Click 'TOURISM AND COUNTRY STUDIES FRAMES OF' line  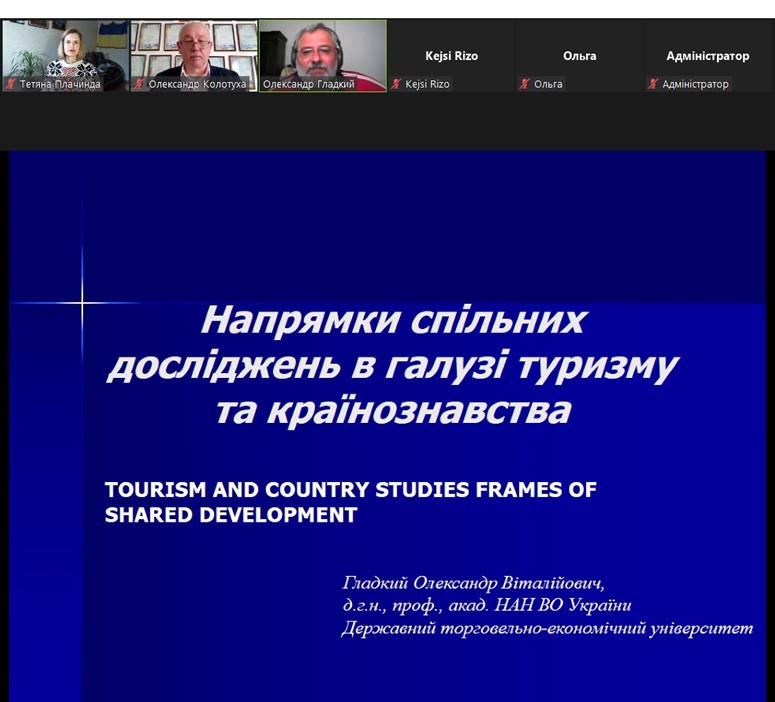pos(351,489)
